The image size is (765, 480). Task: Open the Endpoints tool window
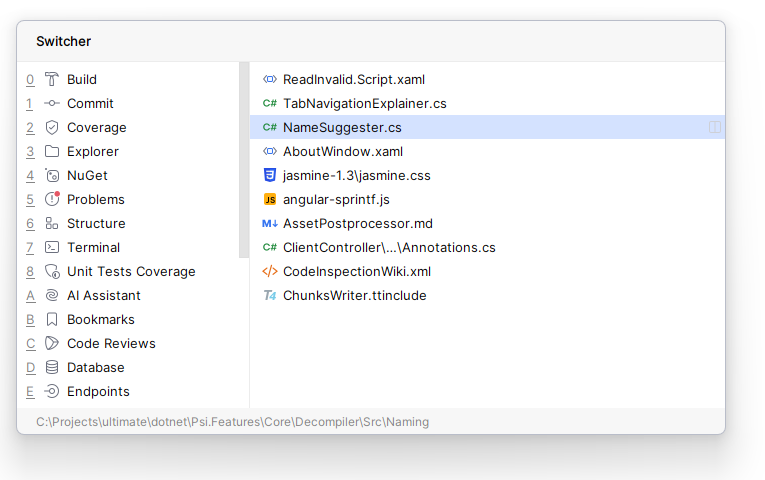(98, 392)
